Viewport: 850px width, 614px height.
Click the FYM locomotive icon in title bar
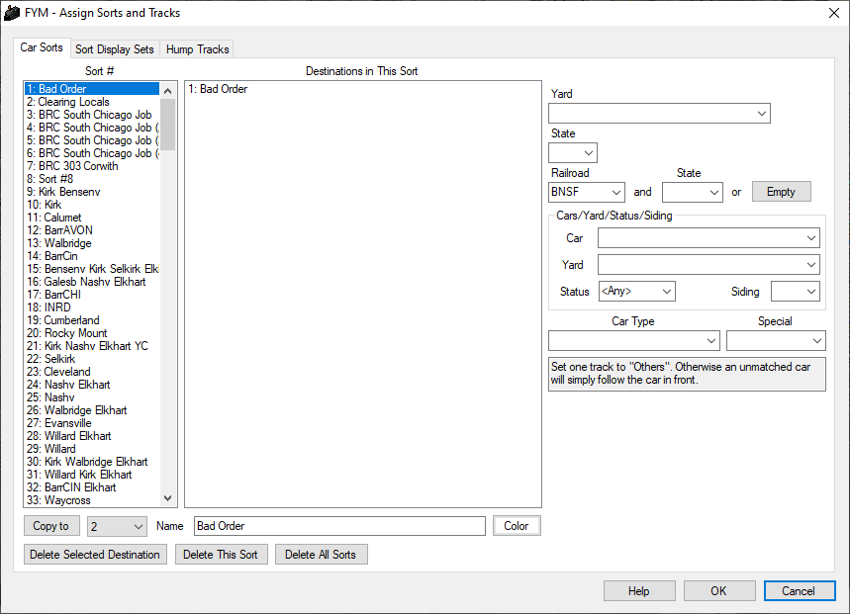coord(12,13)
